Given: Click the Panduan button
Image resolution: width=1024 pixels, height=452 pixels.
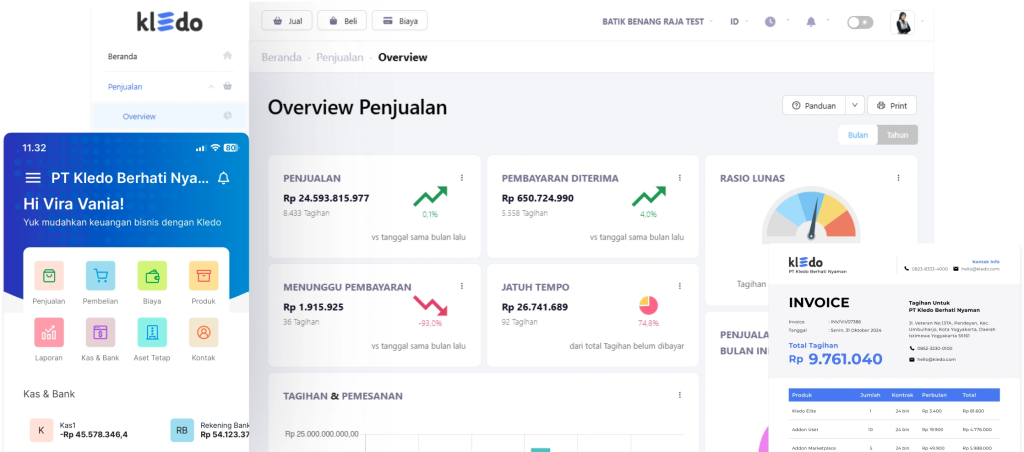Looking at the screenshot, I should click(814, 105).
